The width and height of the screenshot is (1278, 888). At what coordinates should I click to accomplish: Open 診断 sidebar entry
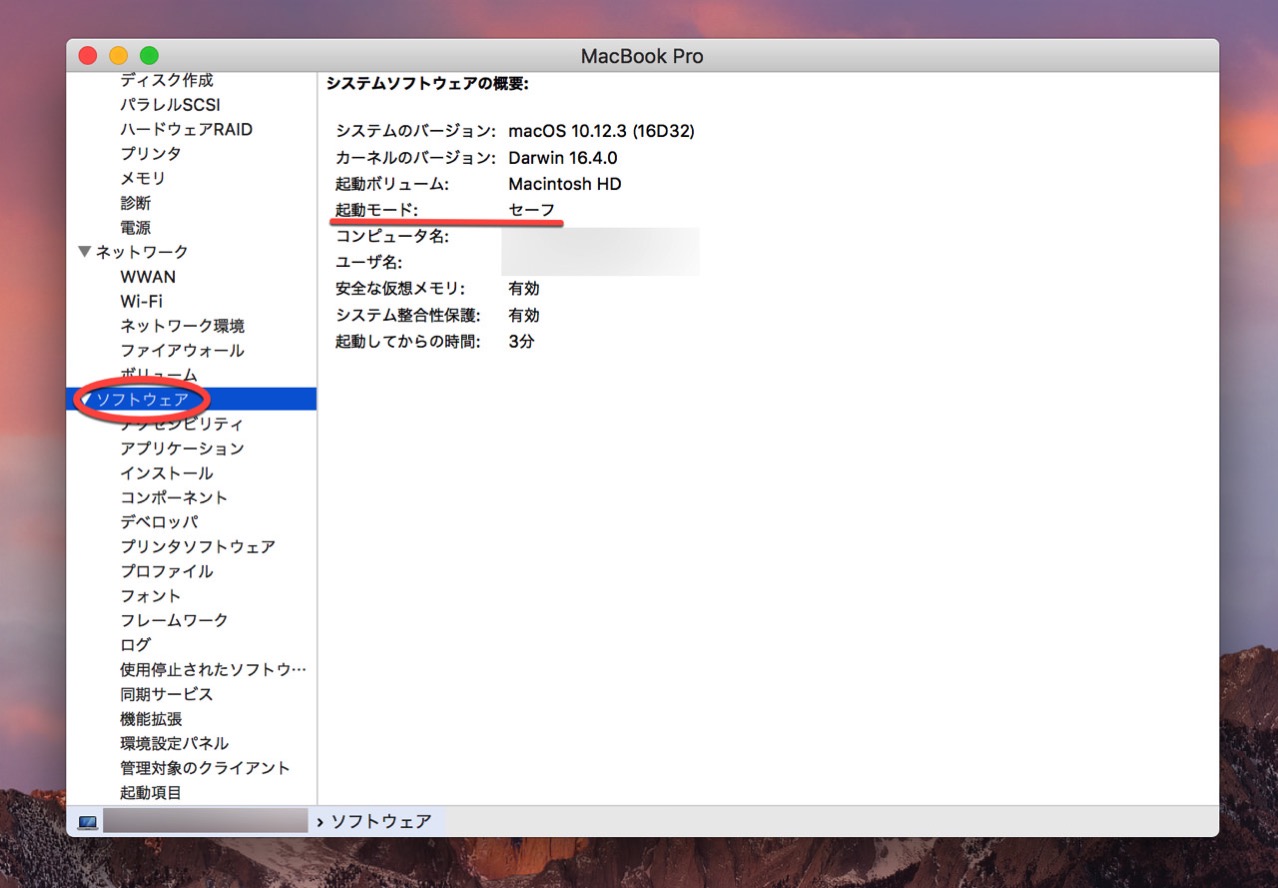pos(136,203)
